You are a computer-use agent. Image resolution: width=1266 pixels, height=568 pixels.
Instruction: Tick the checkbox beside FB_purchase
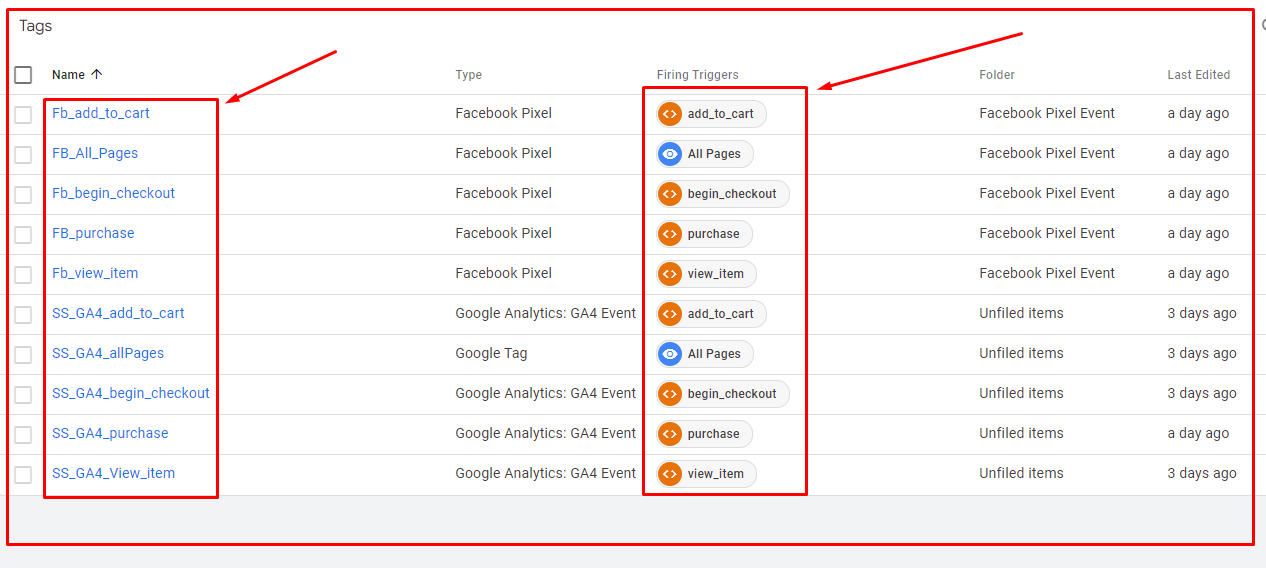pyautogui.click(x=23, y=234)
